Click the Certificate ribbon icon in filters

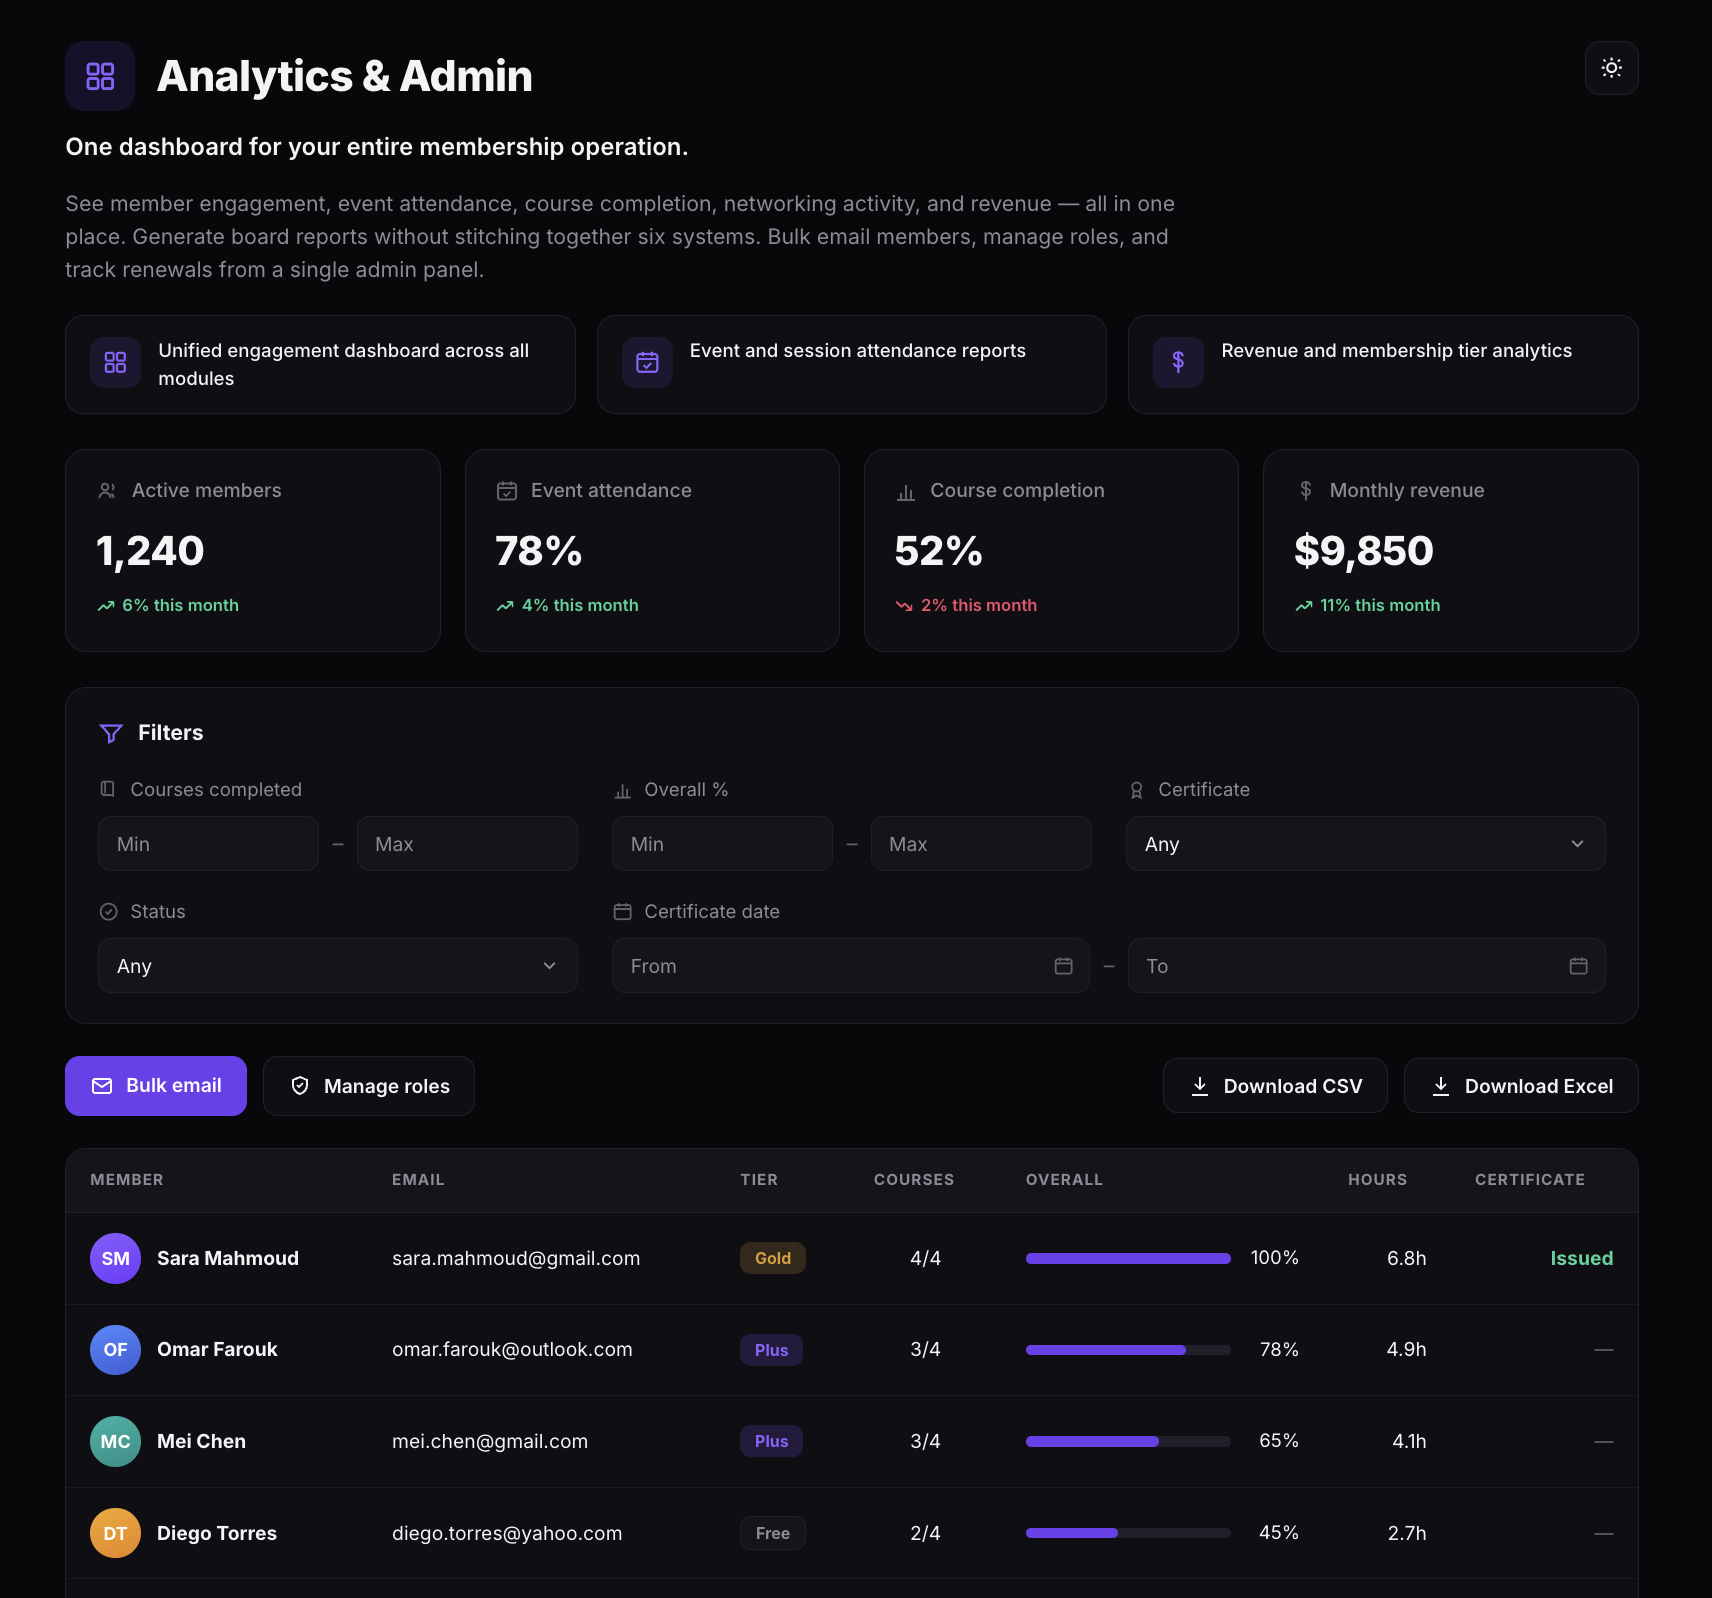click(1136, 790)
